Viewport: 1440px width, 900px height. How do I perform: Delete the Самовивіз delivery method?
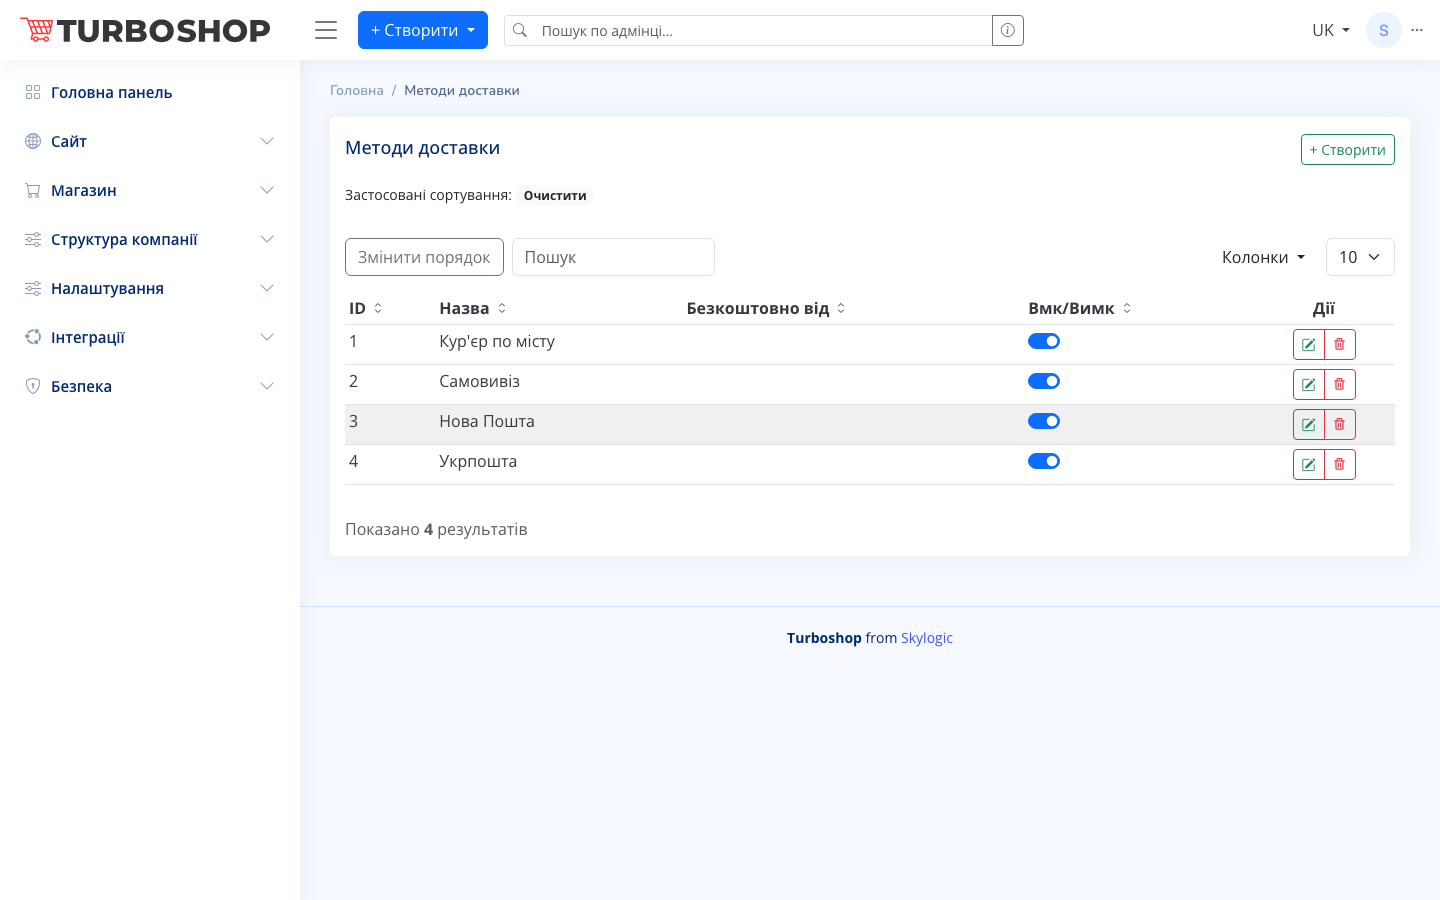(1340, 384)
